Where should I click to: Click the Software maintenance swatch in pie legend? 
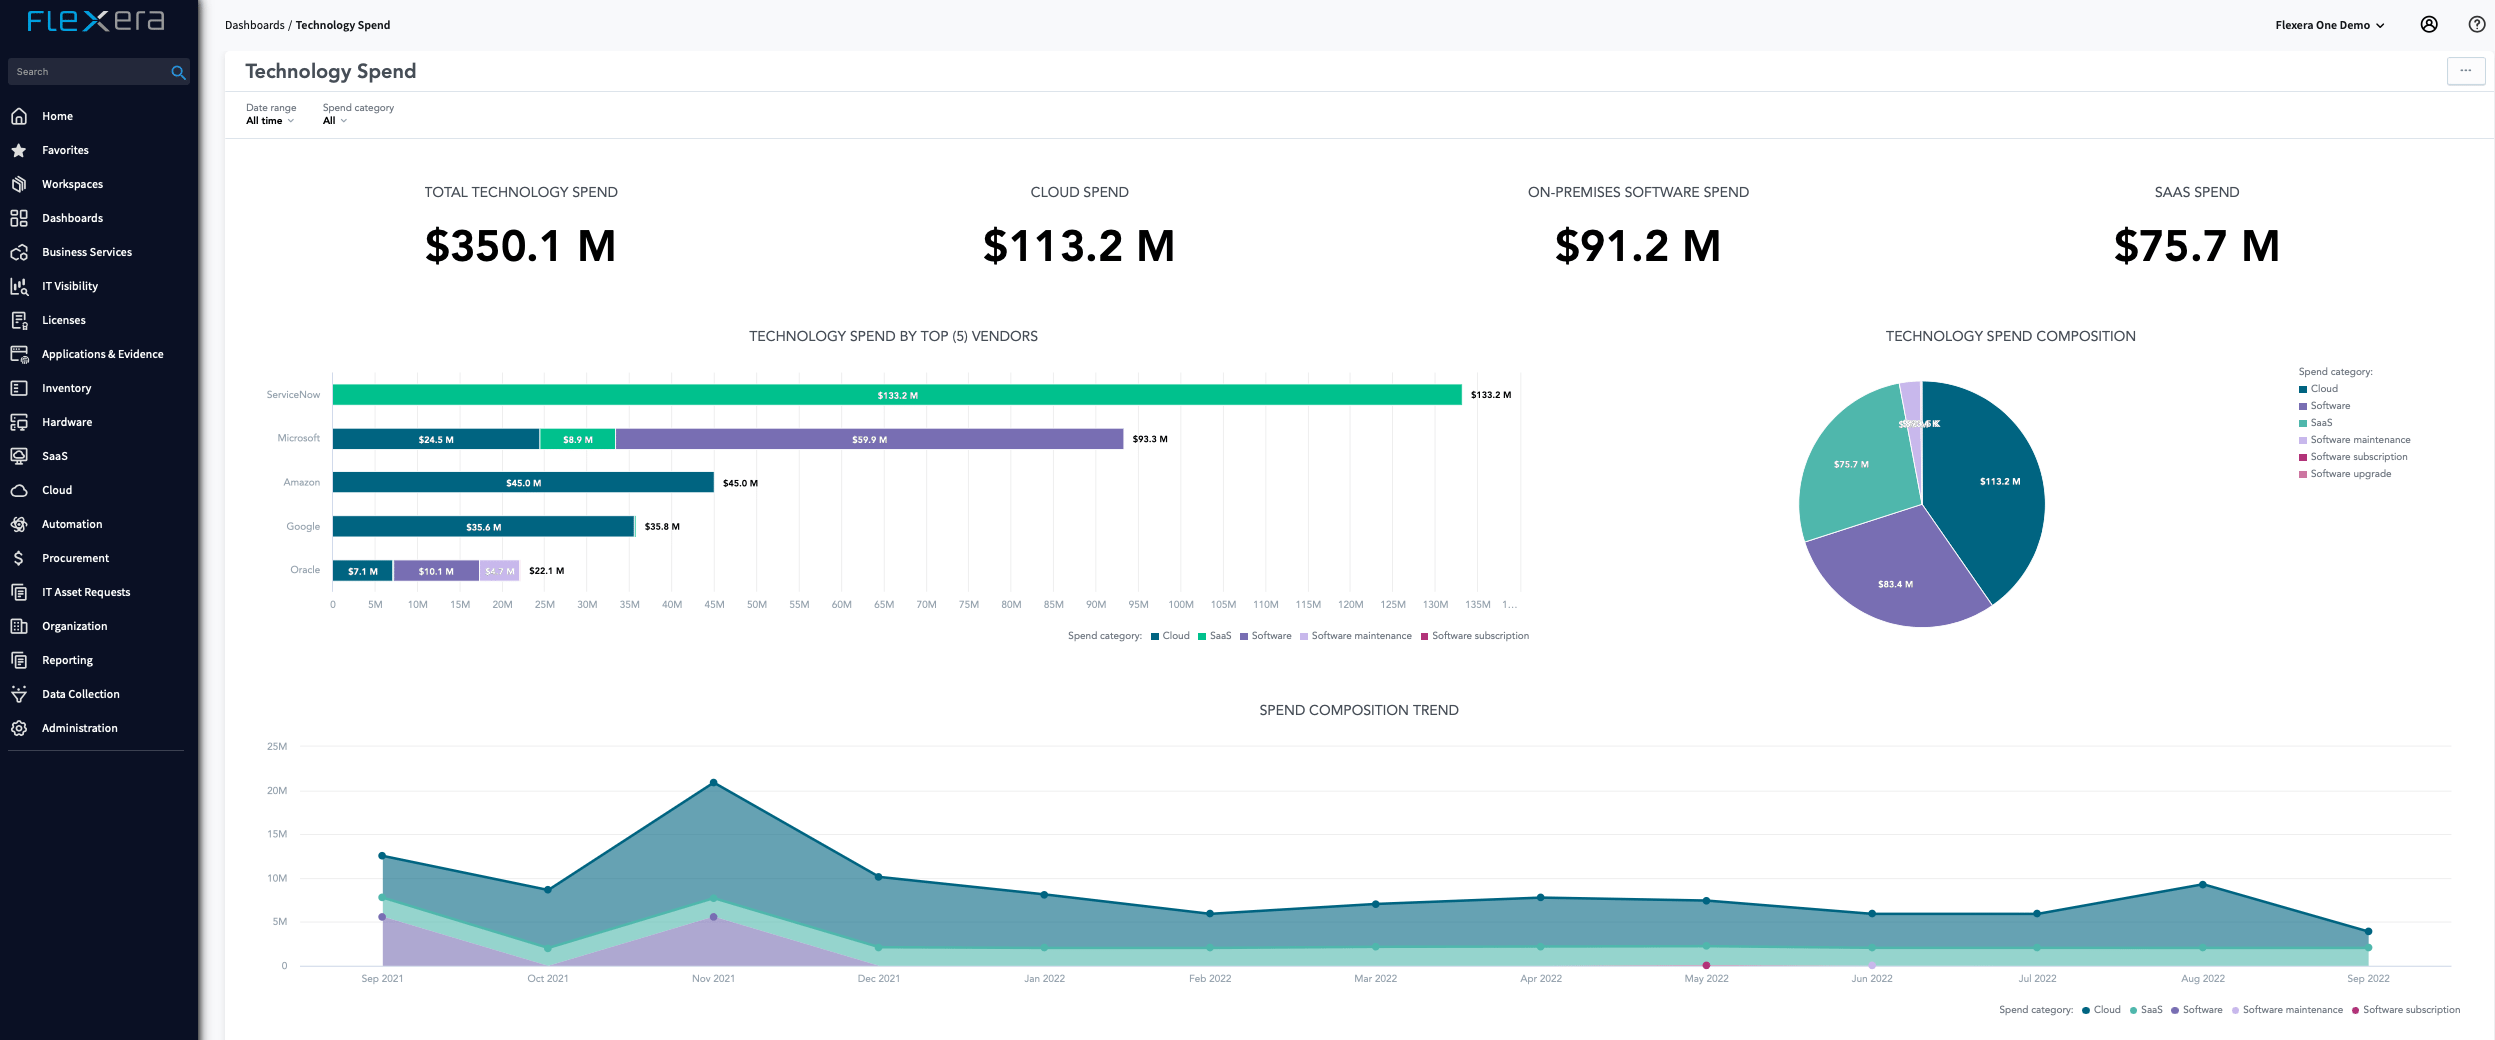coord(2303,440)
